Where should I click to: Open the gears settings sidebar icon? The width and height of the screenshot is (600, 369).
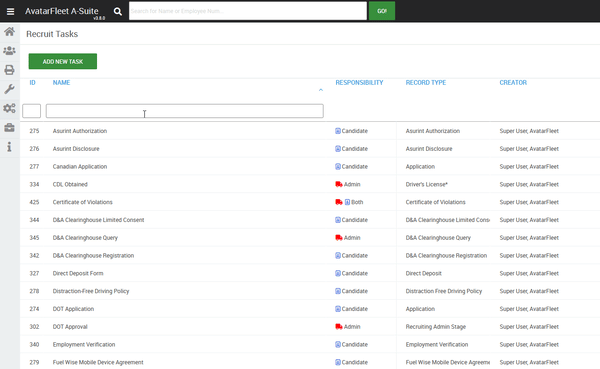[x=10, y=108]
